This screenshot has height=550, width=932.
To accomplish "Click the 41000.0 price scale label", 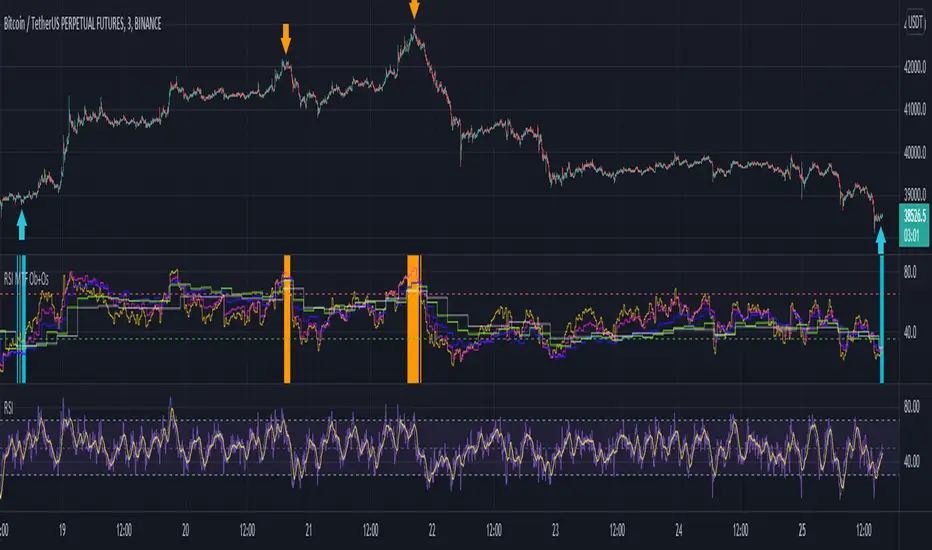I will (915, 109).
